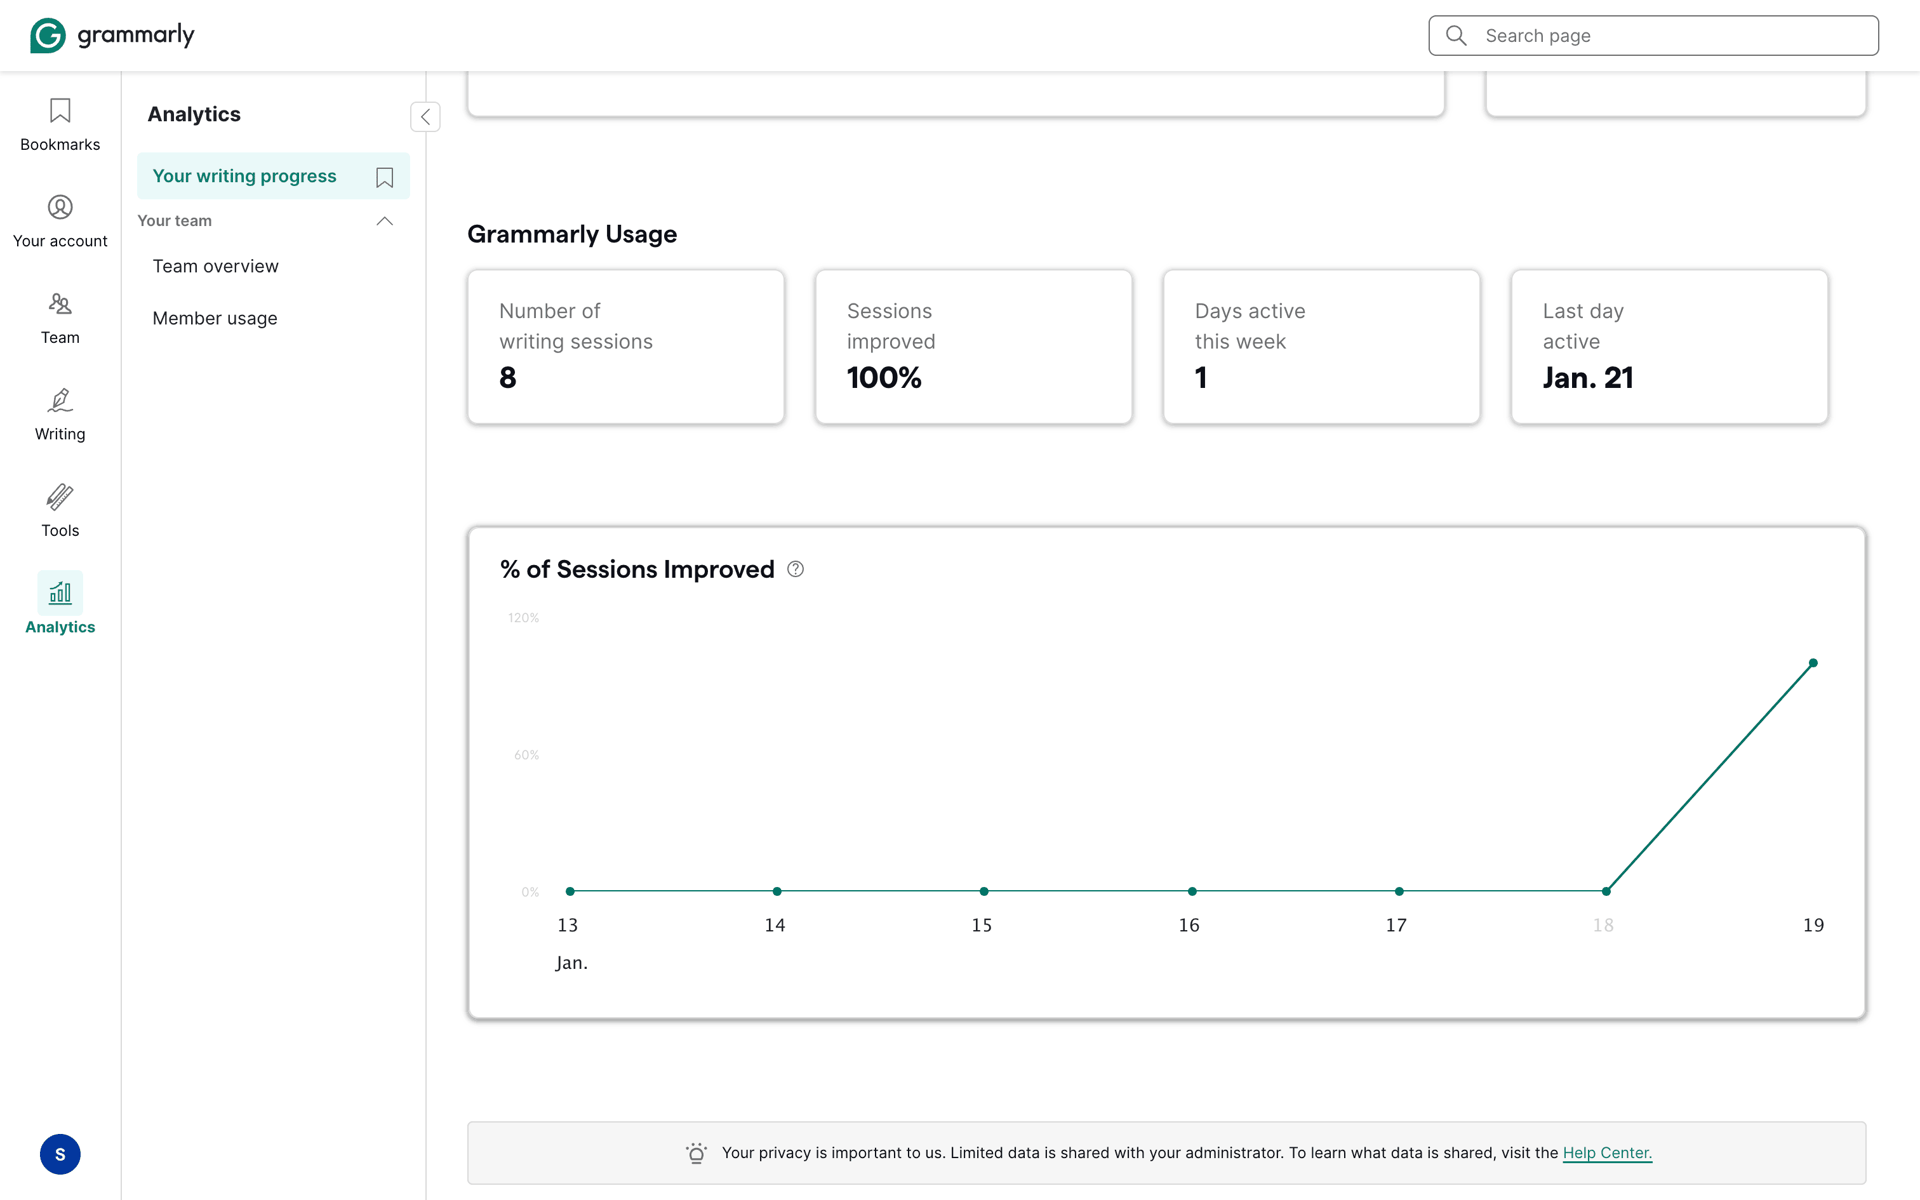The image size is (1920, 1200).
Task: Click the search magnifier icon
Action: (x=1456, y=35)
